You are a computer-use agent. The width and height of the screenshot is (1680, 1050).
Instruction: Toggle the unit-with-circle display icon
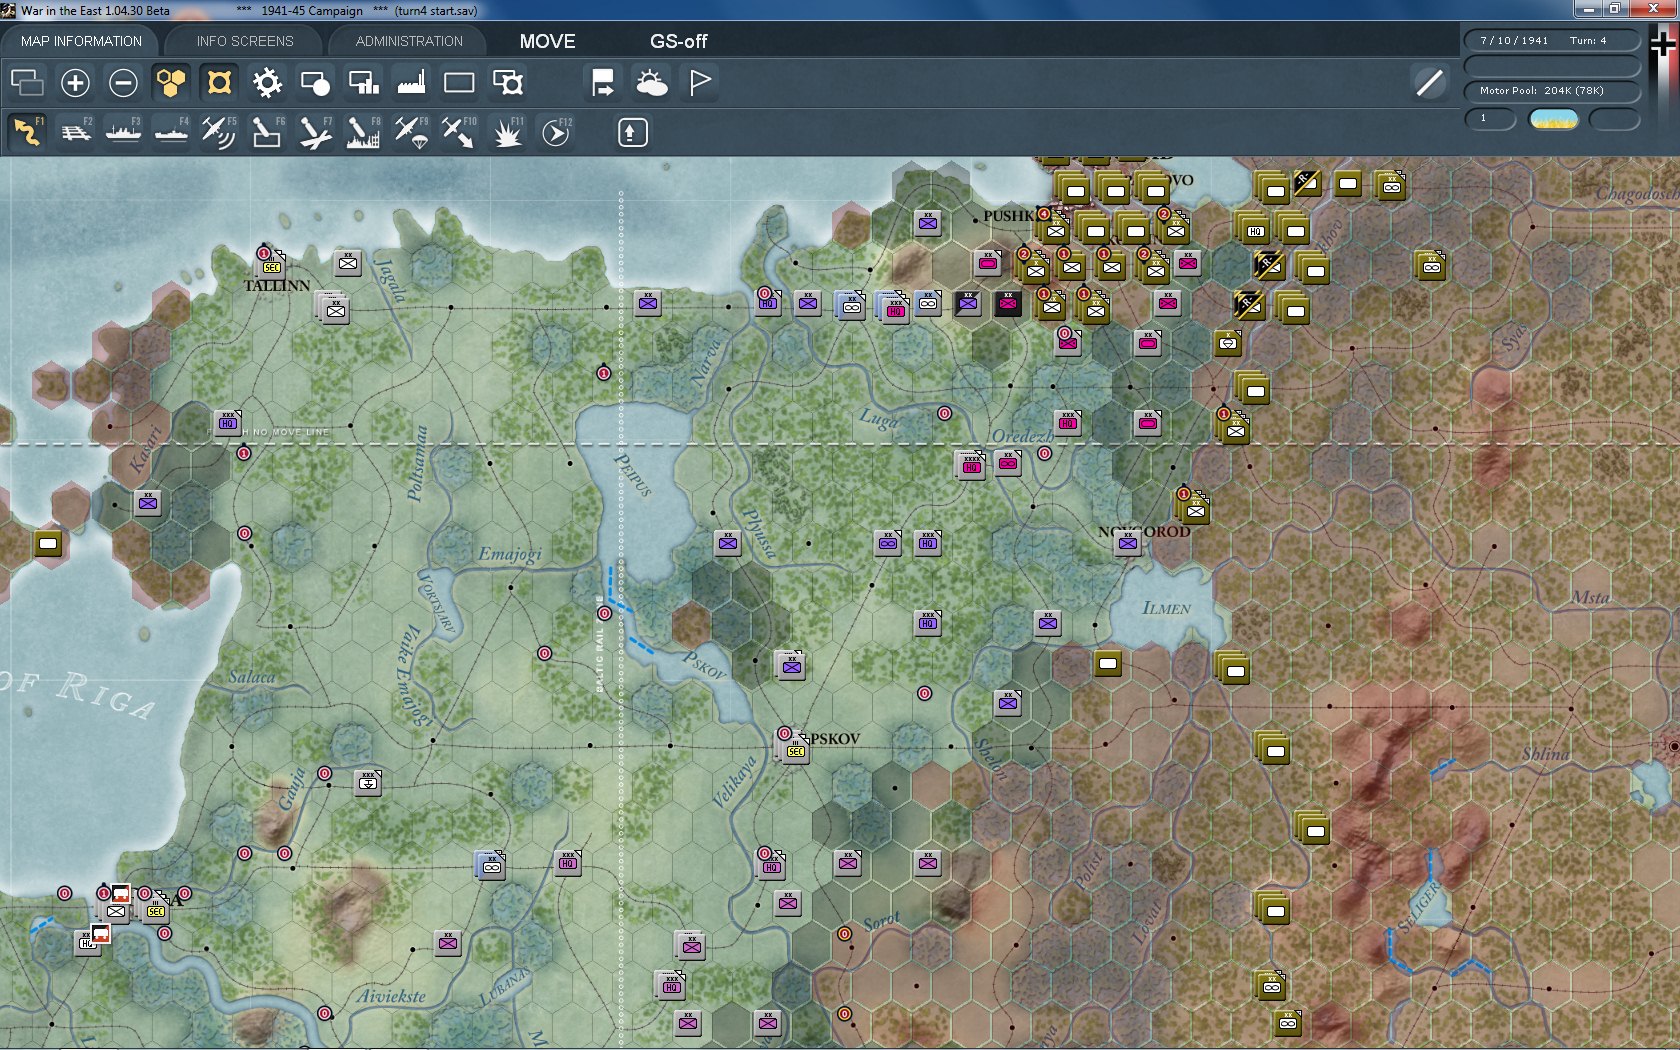click(315, 82)
